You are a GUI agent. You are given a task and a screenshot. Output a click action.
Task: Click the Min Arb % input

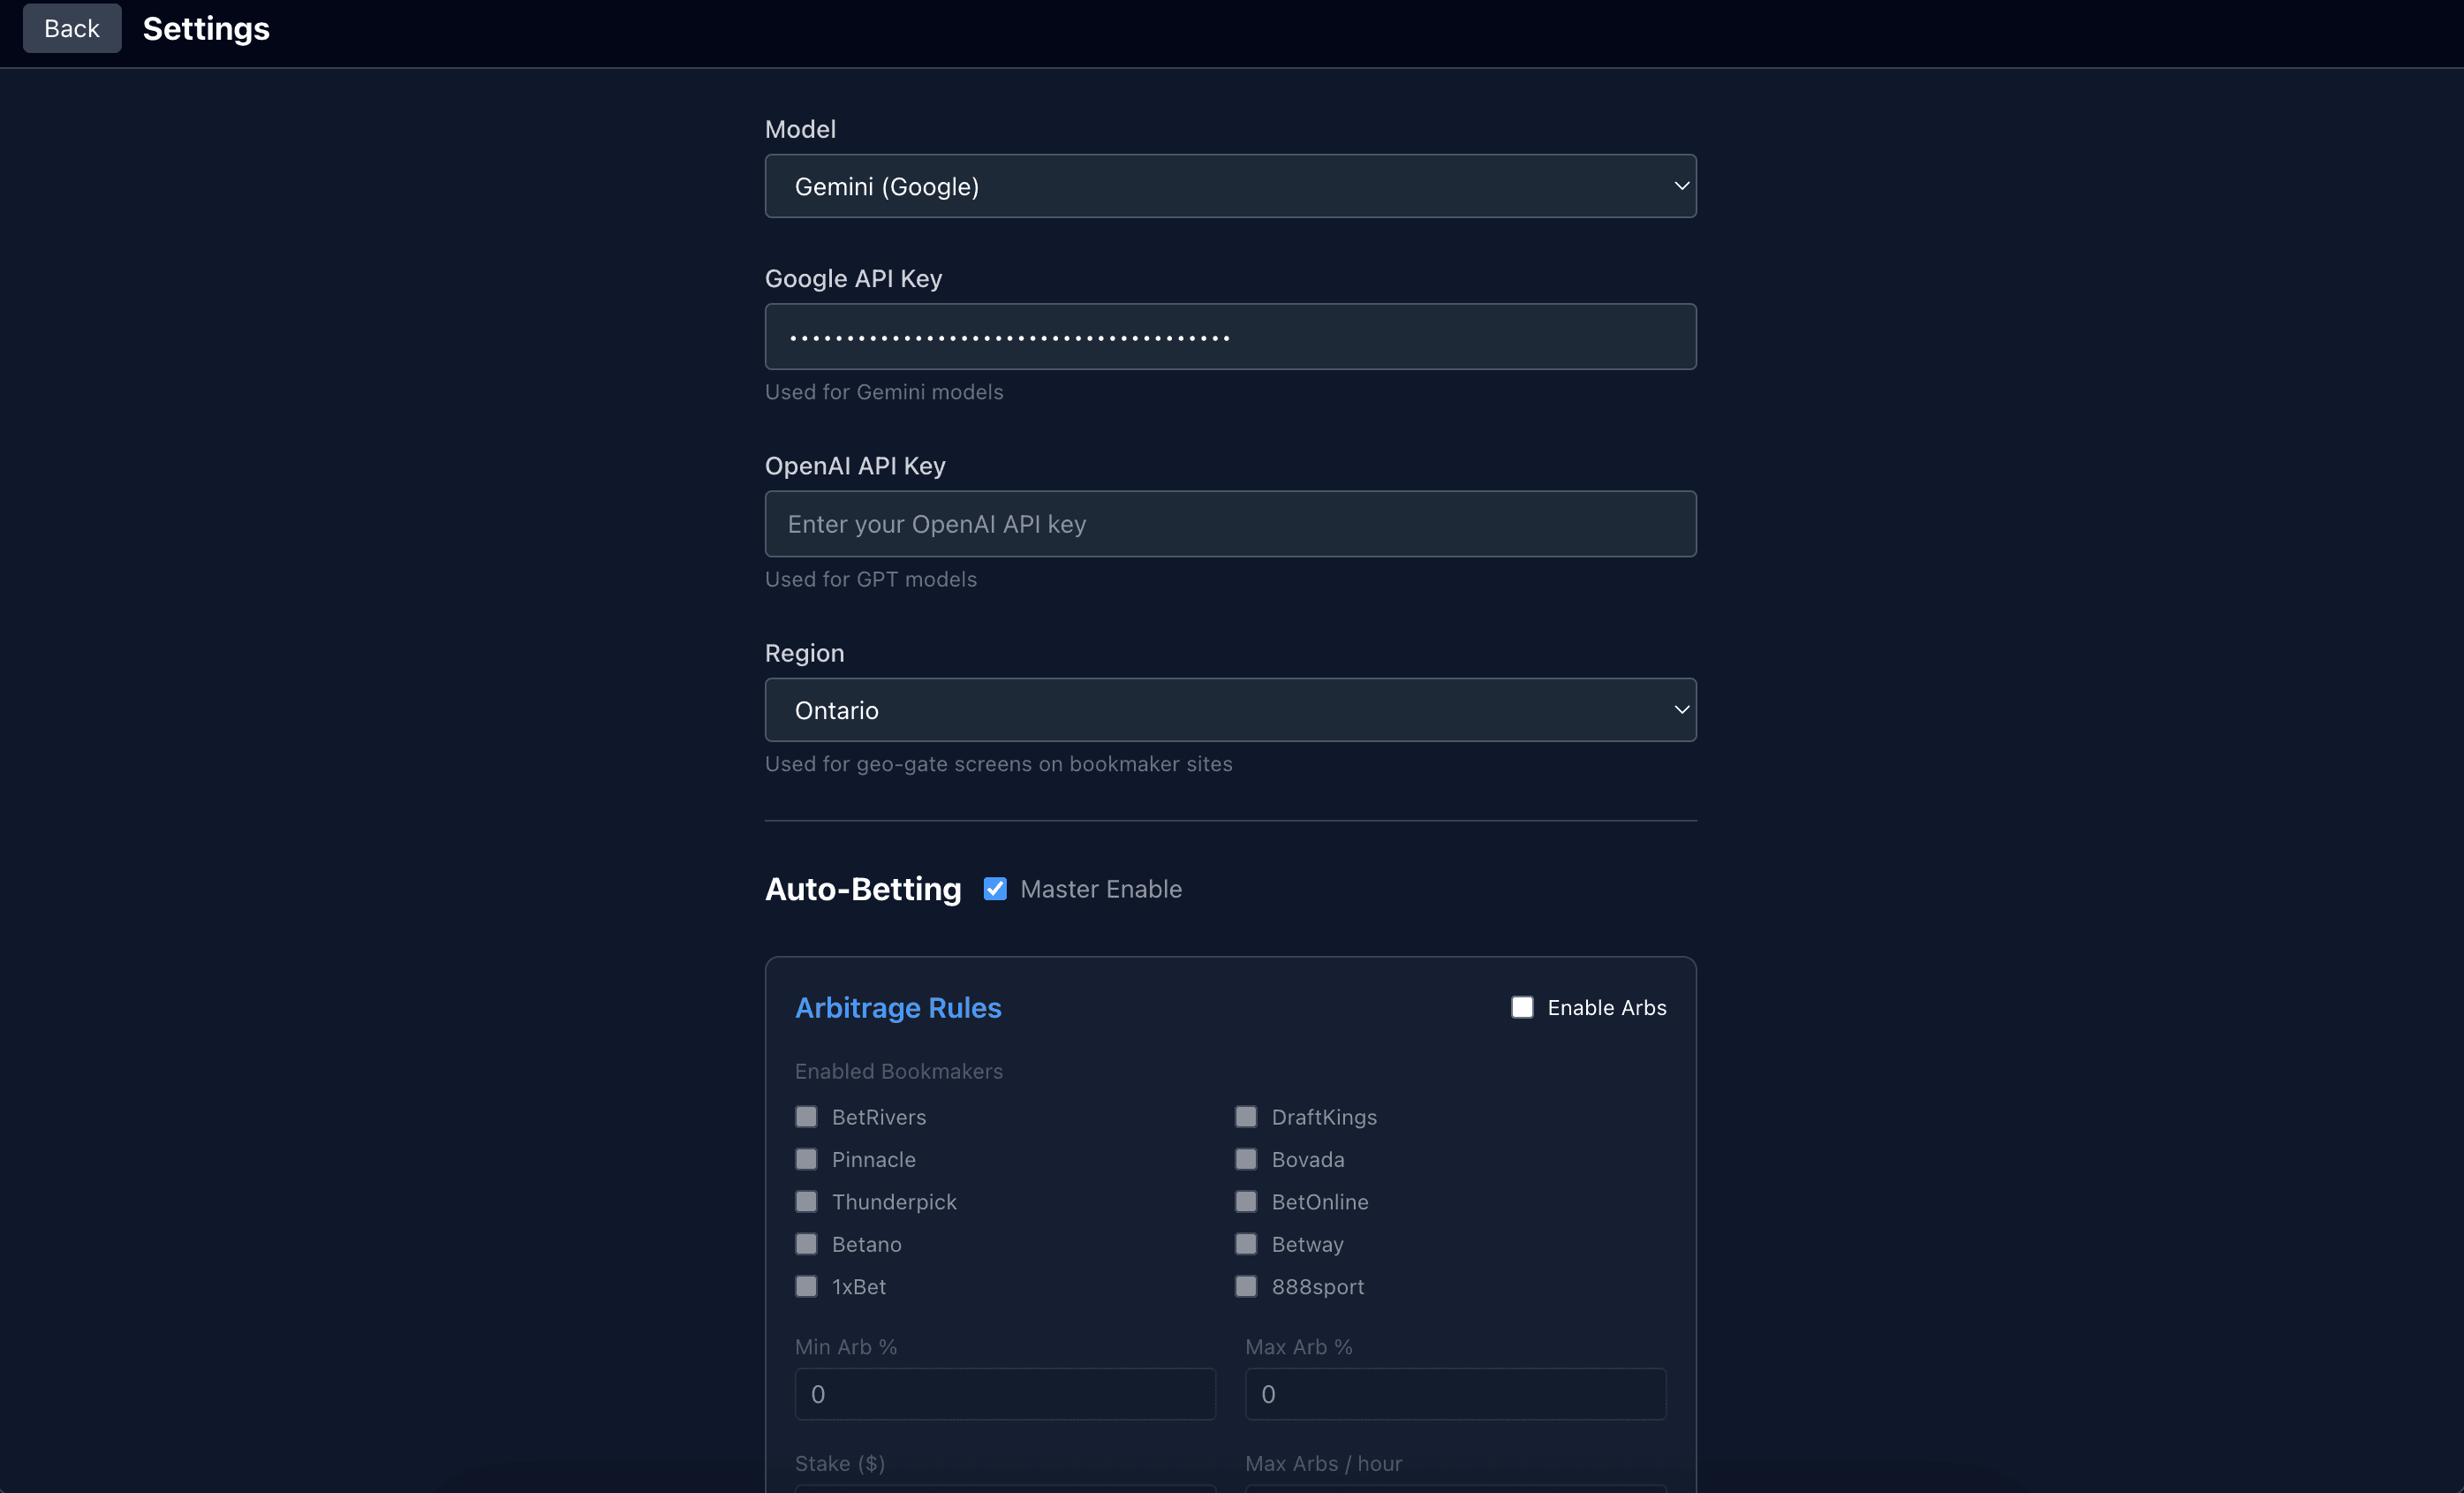(1004, 1393)
